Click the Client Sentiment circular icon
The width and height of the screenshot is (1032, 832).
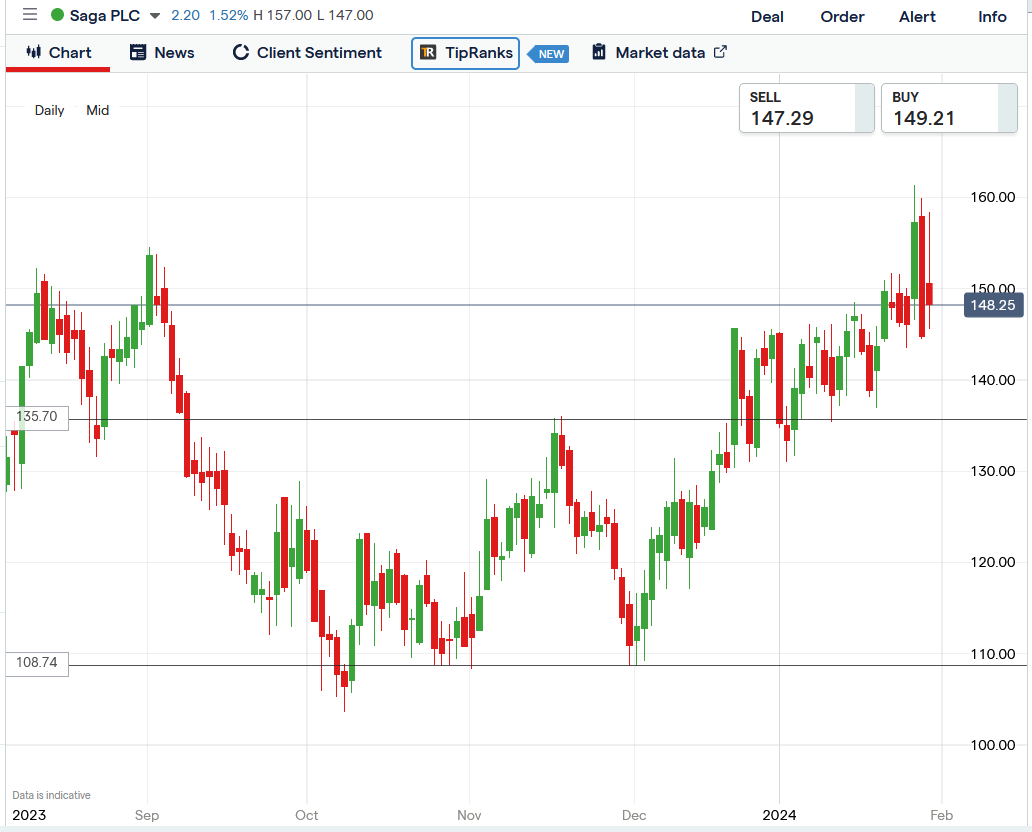[241, 53]
